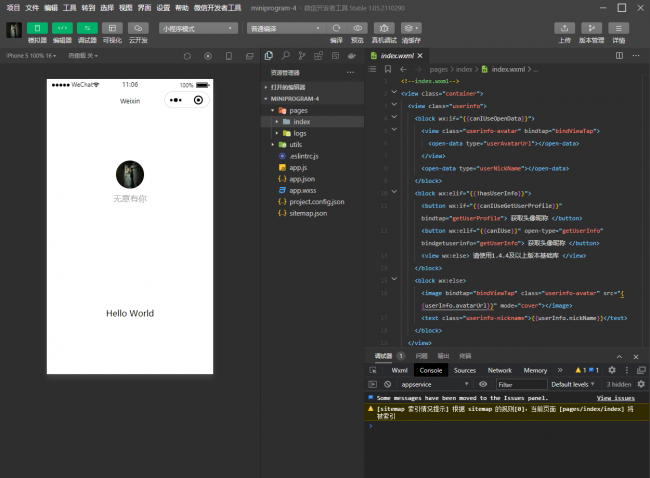Open the settings (设置) menu
650x478 pixels.
163,8
